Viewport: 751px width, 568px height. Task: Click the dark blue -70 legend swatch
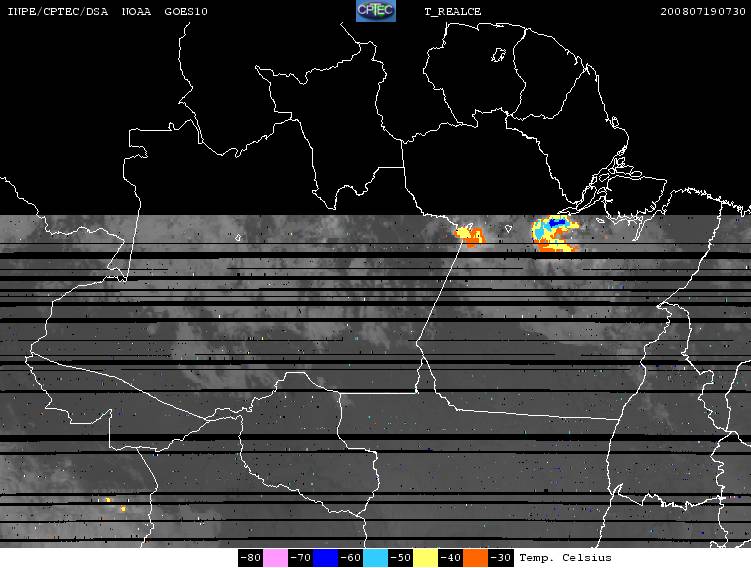tap(325, 558)
